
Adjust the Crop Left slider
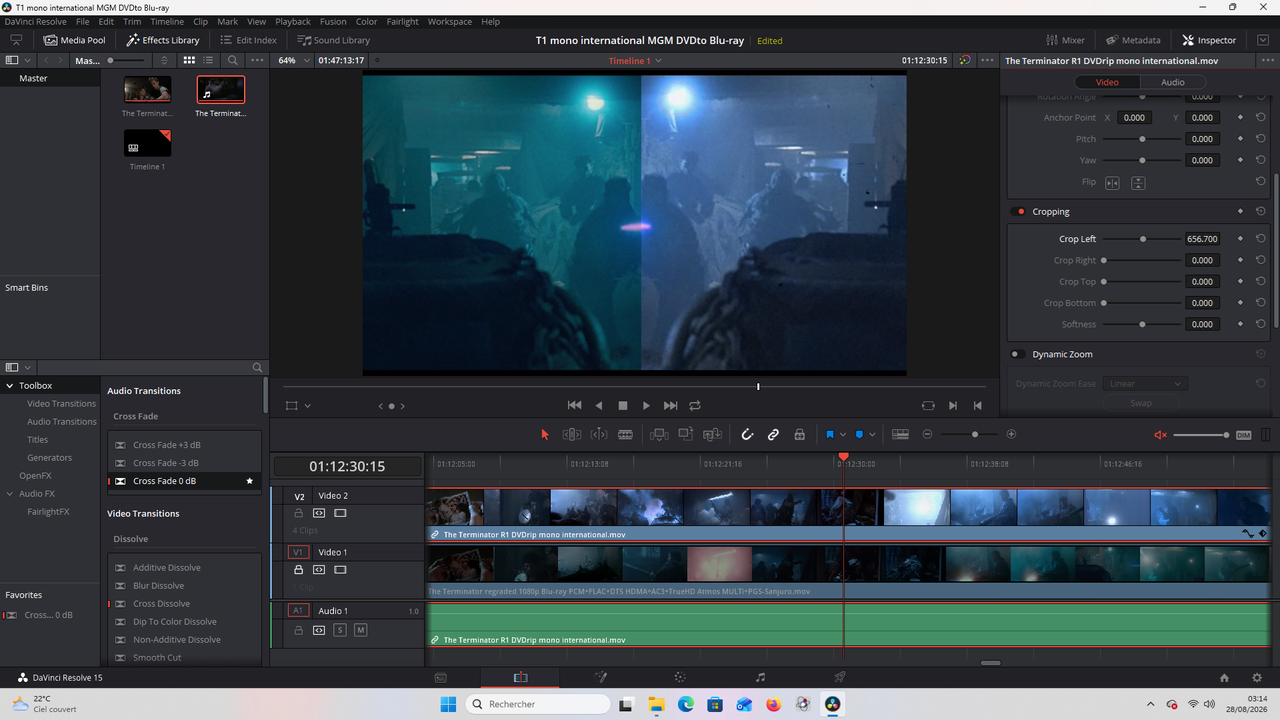[1141, 239]
